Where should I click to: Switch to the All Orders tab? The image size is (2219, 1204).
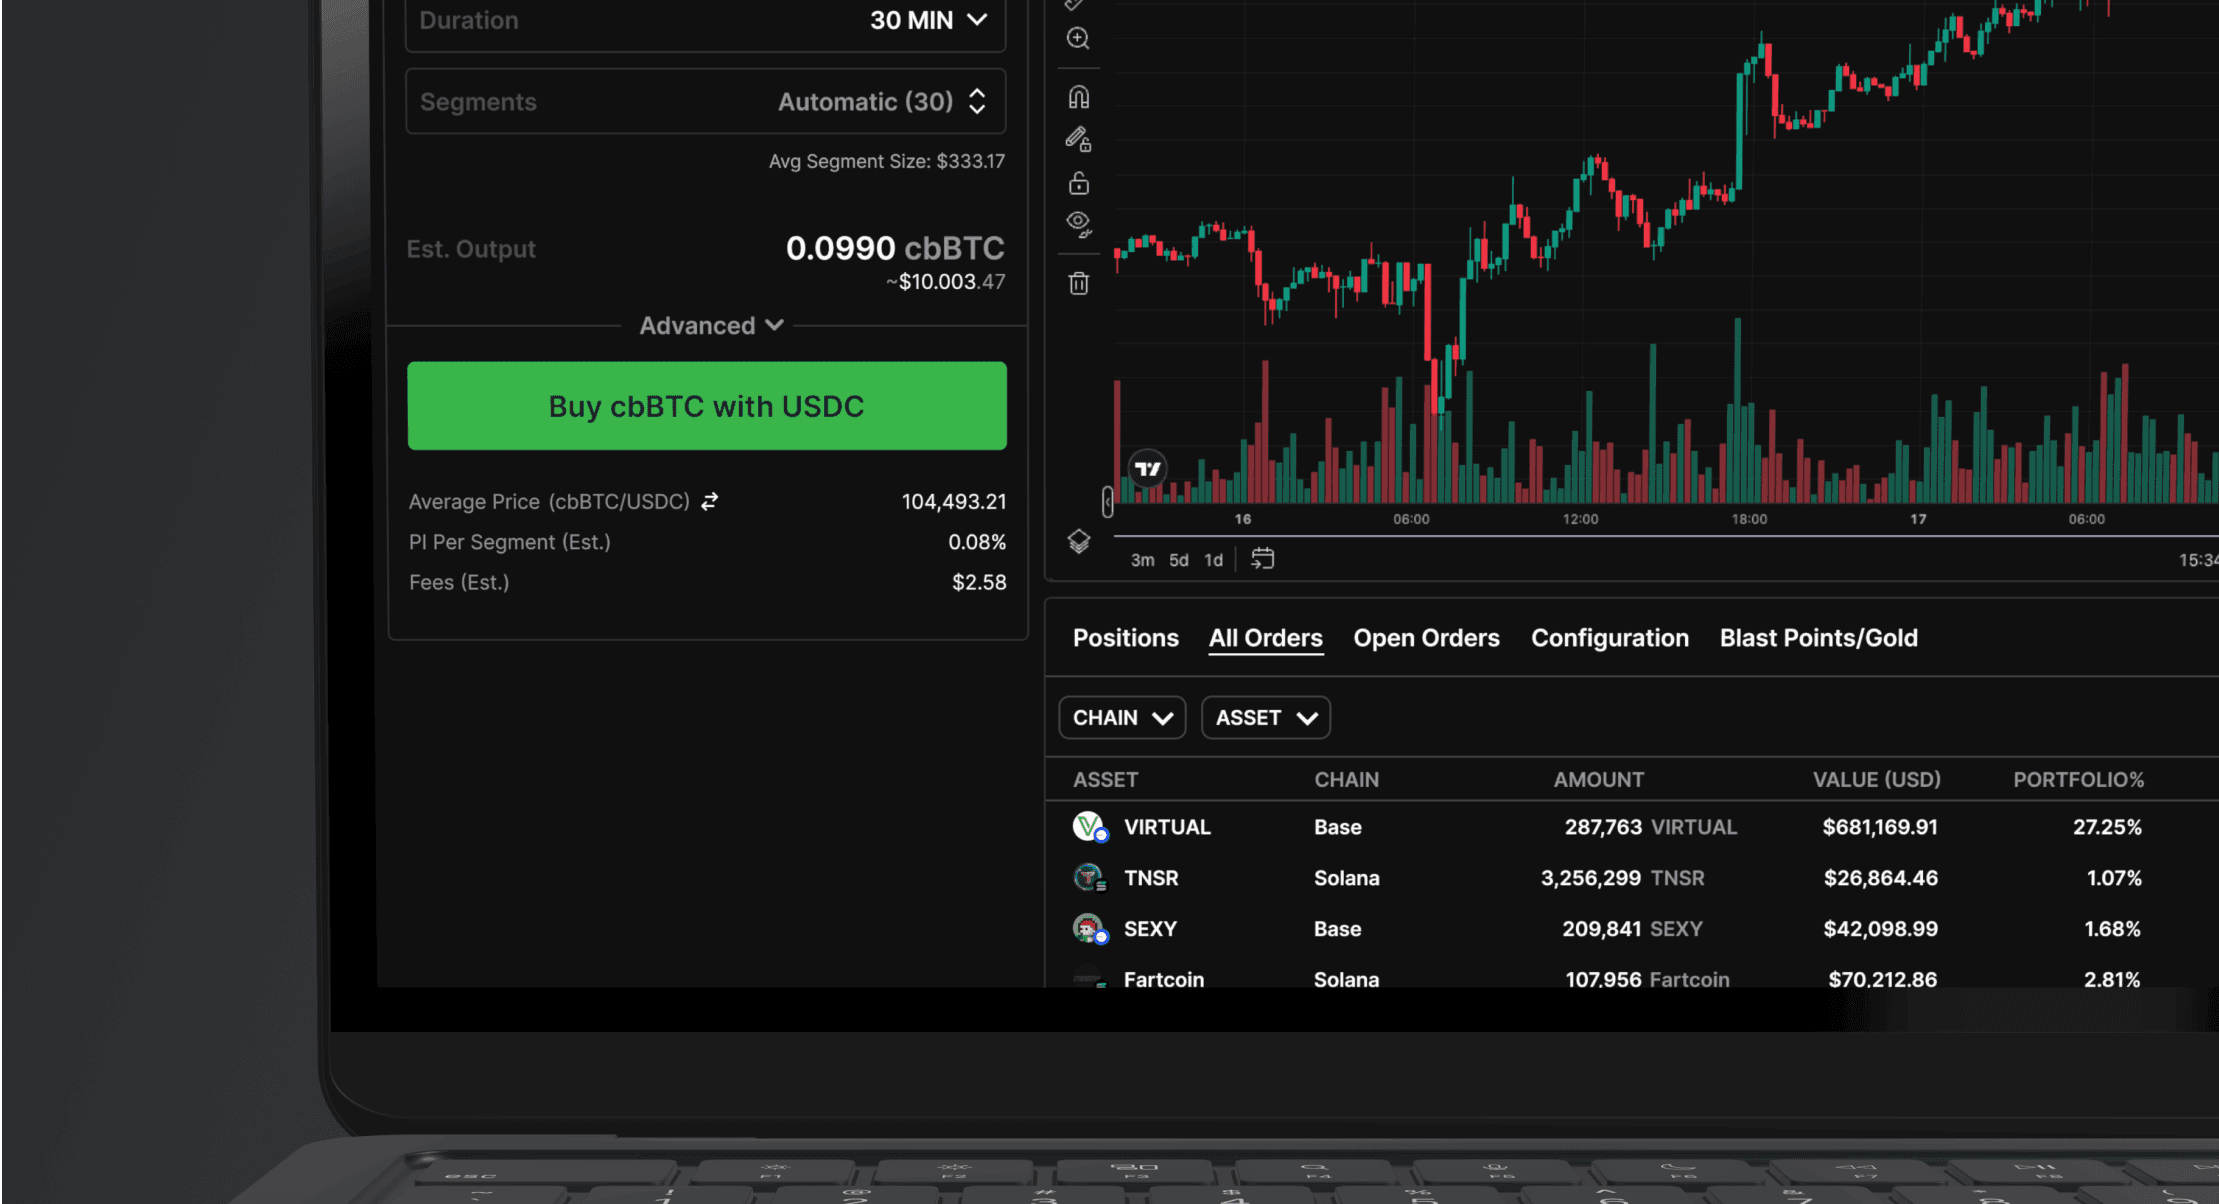[x=1265, y=638]
